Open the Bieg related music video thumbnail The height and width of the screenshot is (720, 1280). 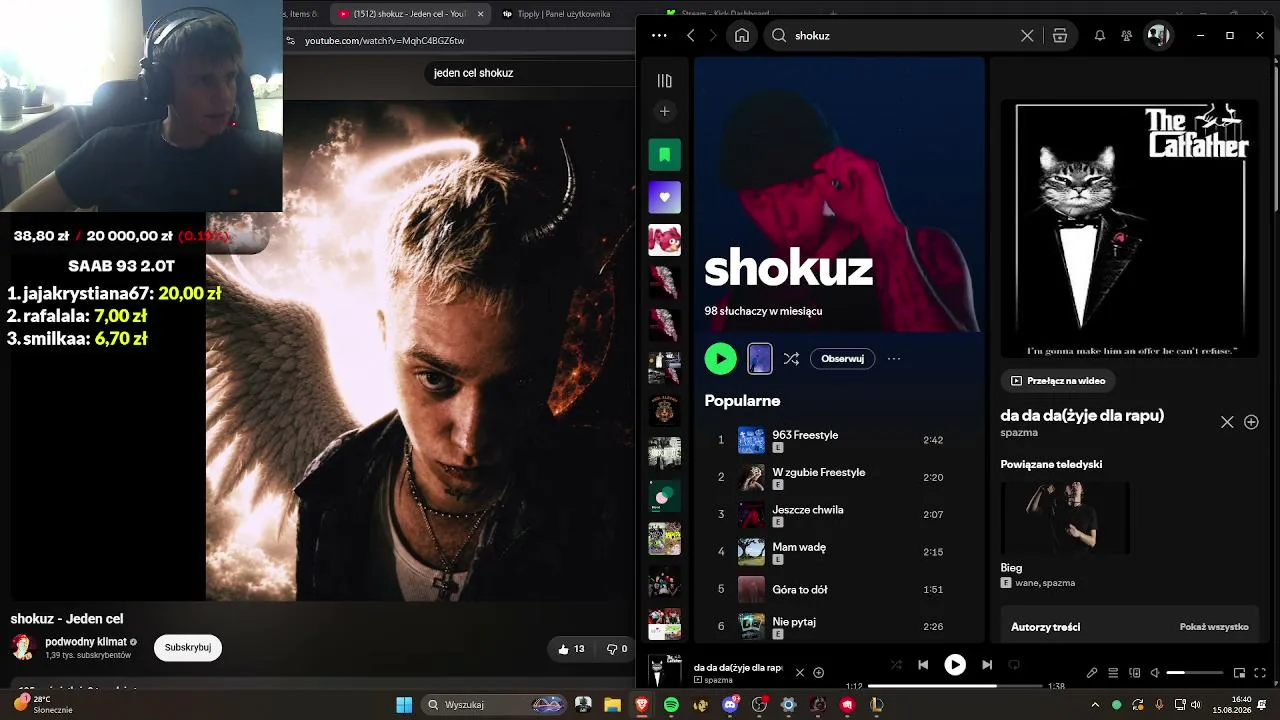[1065, 518]
